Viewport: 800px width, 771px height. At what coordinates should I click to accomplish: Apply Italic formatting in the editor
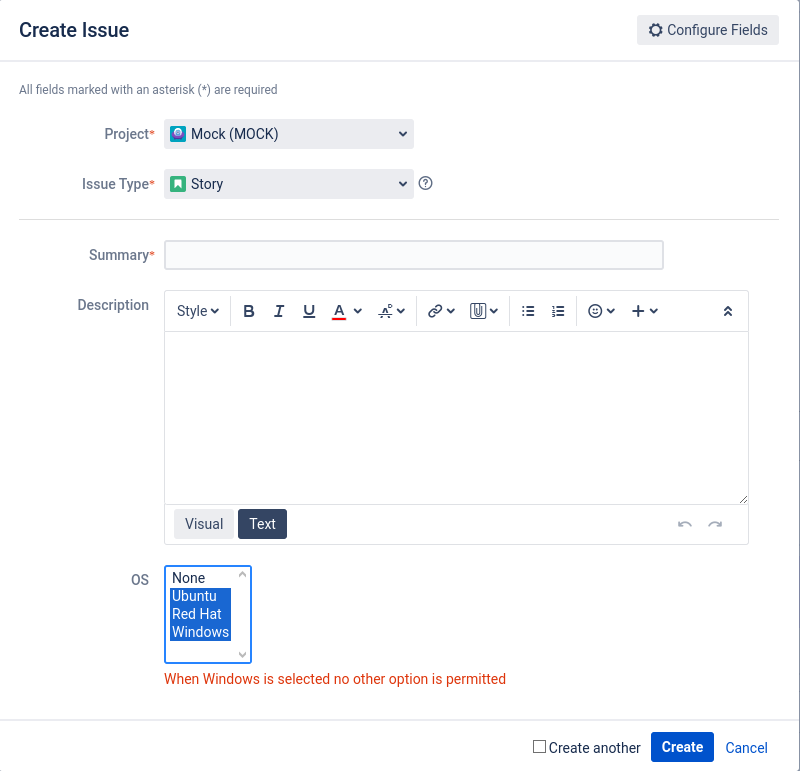pos(279,311)
